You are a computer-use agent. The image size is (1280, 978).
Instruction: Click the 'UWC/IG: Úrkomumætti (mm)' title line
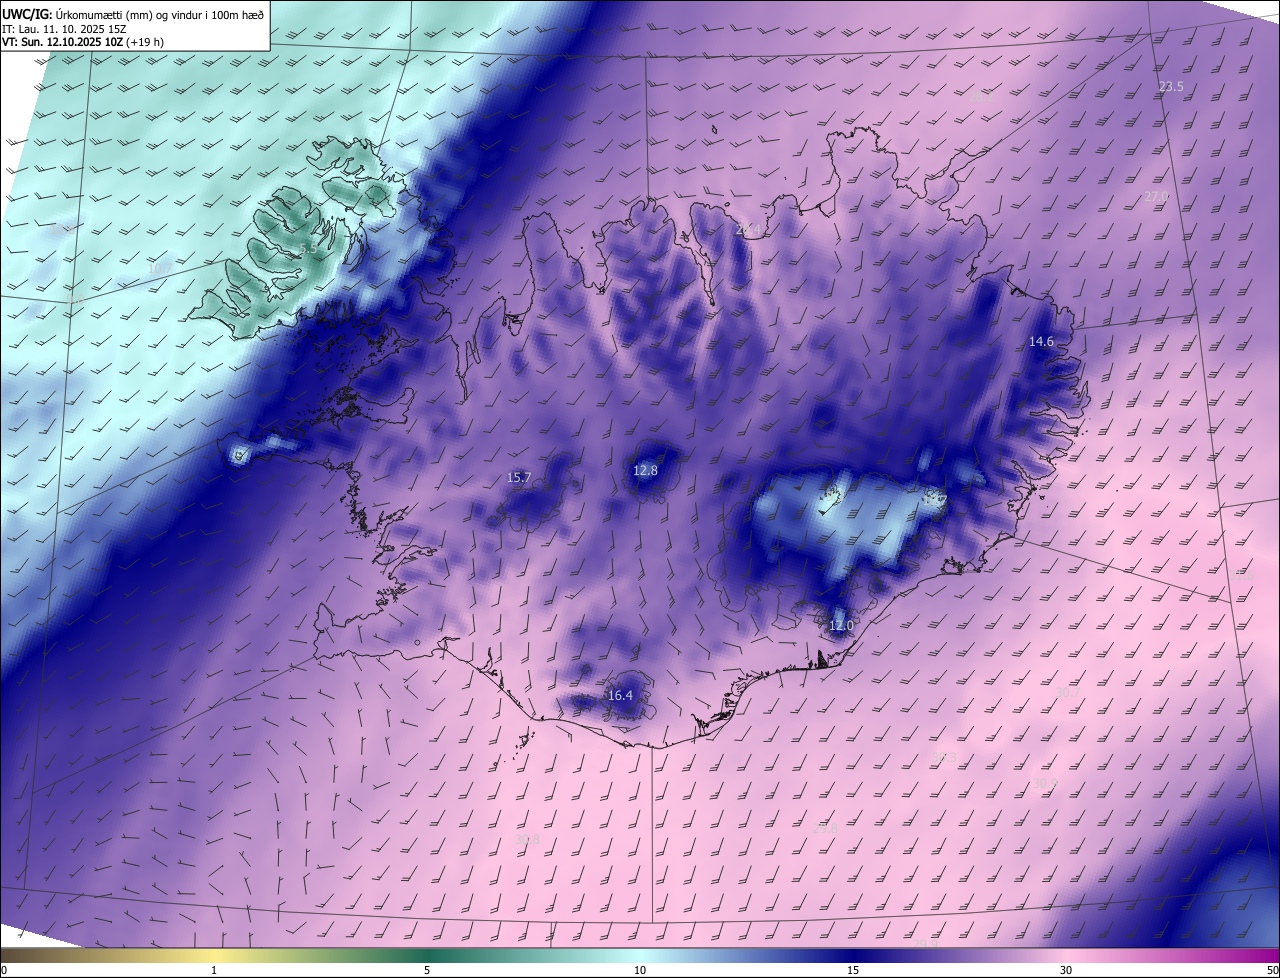tap(134, 14)
